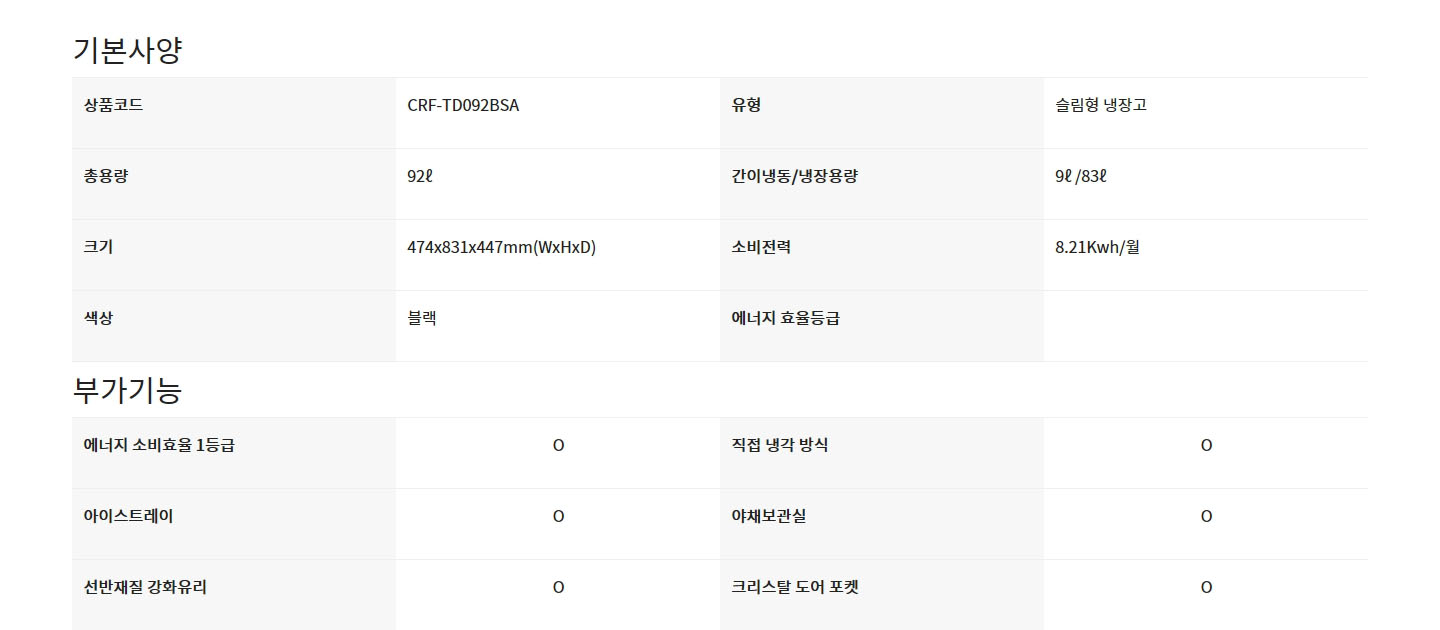Click the O mark for 에너지 소비효율 1등급

point(558,445)
